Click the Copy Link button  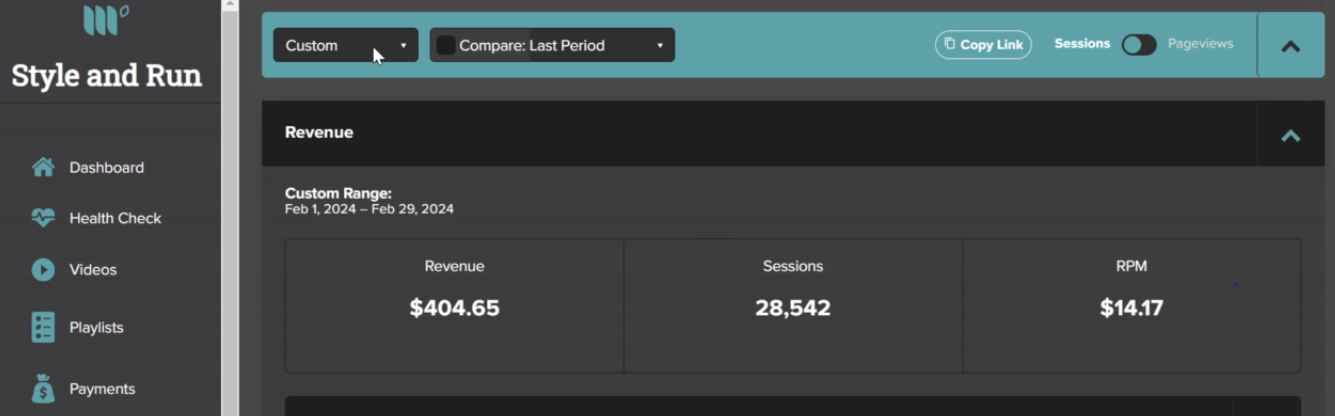(983, 45)
